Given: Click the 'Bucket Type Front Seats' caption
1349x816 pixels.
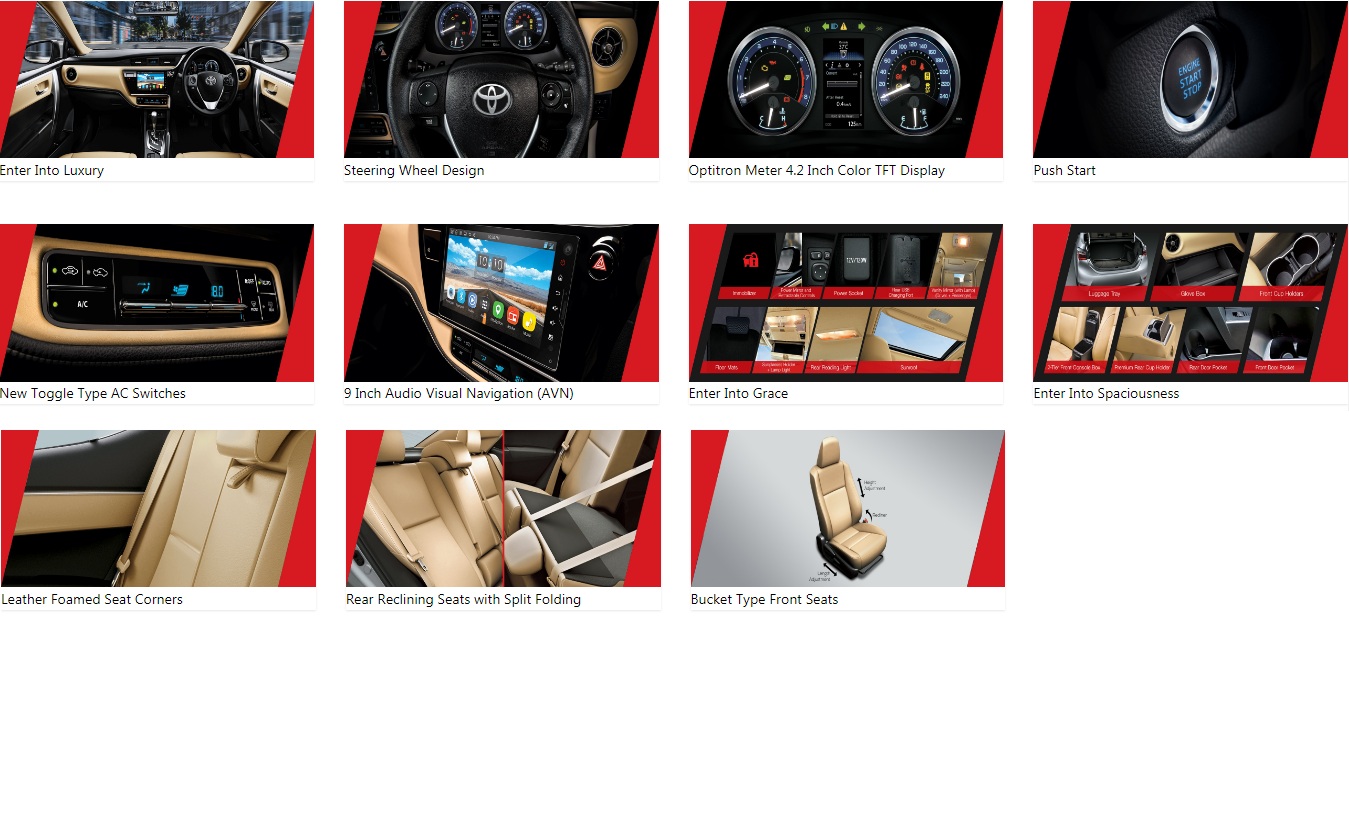Looking at the screenshot, I should tap(764, 599).
